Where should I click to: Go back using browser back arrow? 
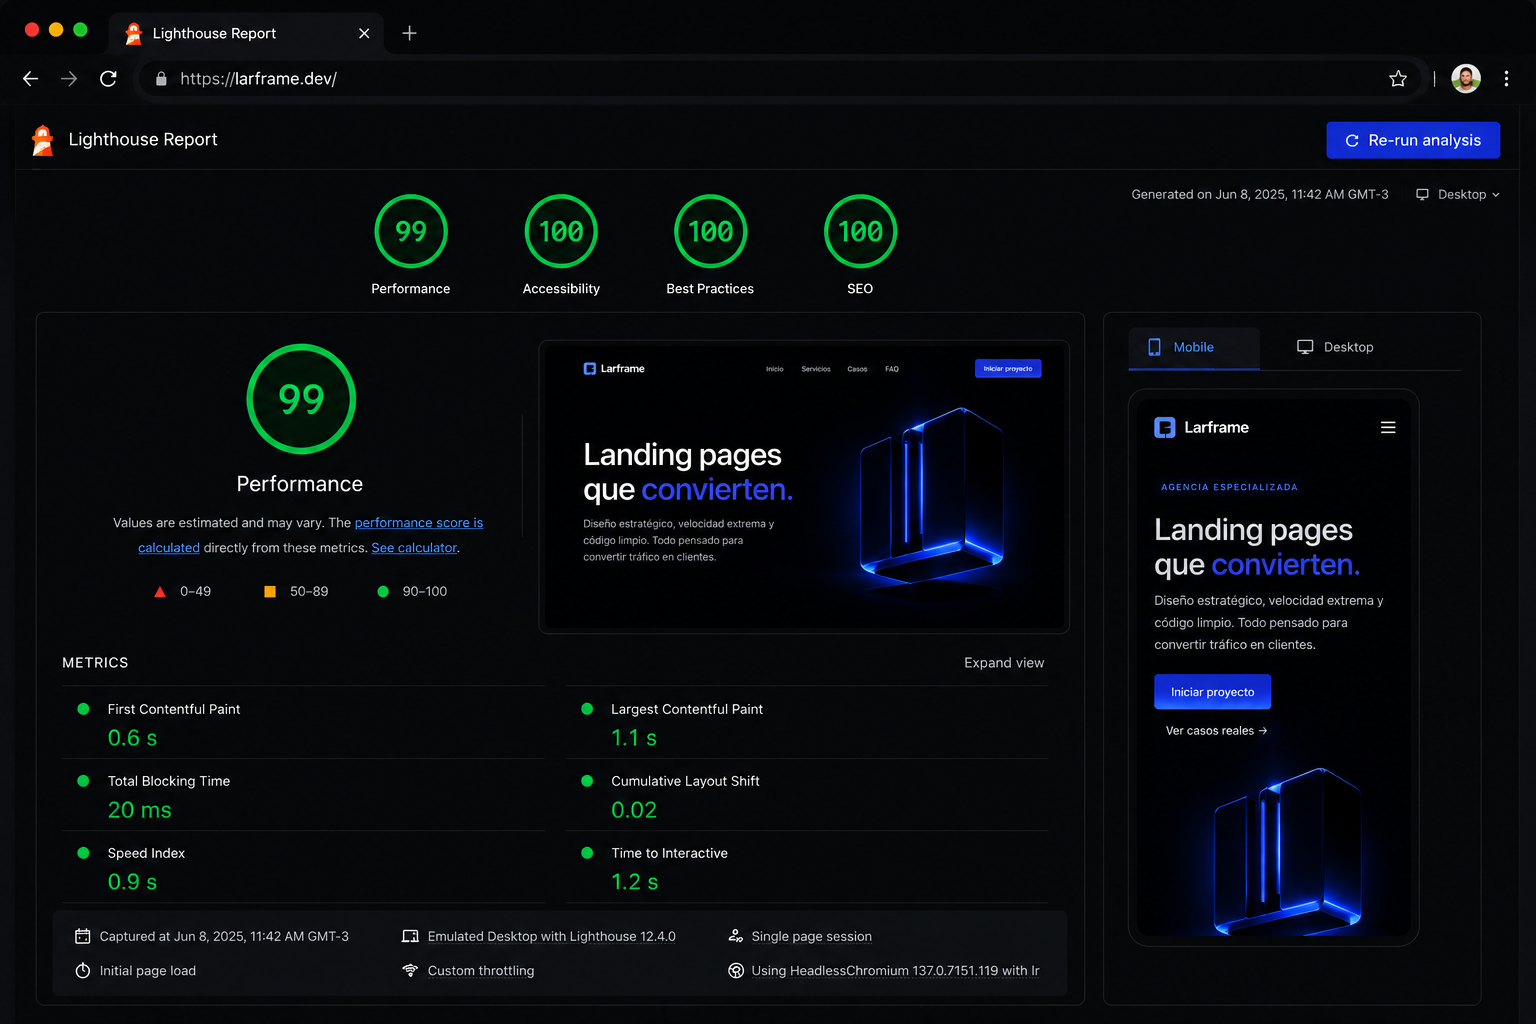(x=31, y=79)
